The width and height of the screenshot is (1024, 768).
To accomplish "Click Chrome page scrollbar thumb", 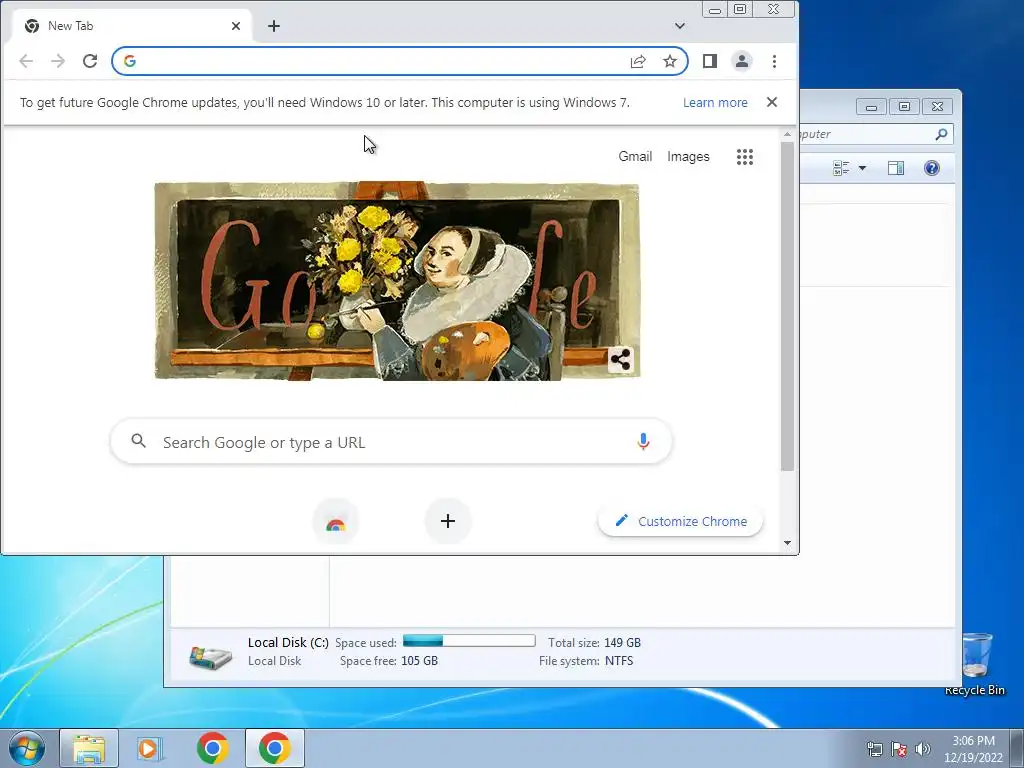I will 788,306.
